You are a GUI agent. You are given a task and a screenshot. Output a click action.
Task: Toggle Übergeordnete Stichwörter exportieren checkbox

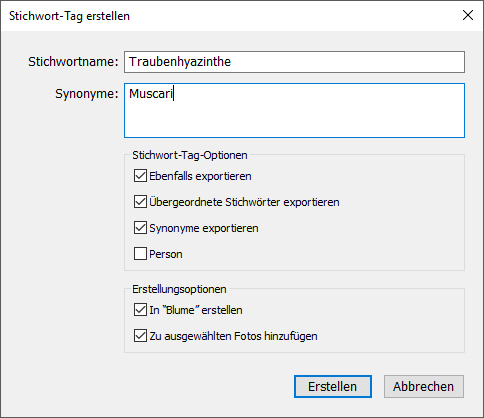coord(140,202)
